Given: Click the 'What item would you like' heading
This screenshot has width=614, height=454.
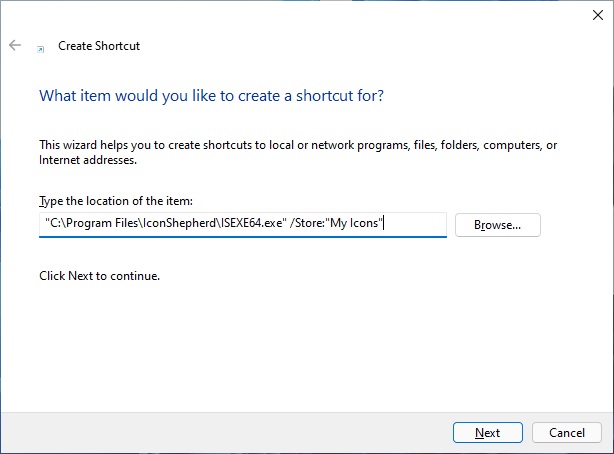Looking at the screenshot, I should coord(211,96).
